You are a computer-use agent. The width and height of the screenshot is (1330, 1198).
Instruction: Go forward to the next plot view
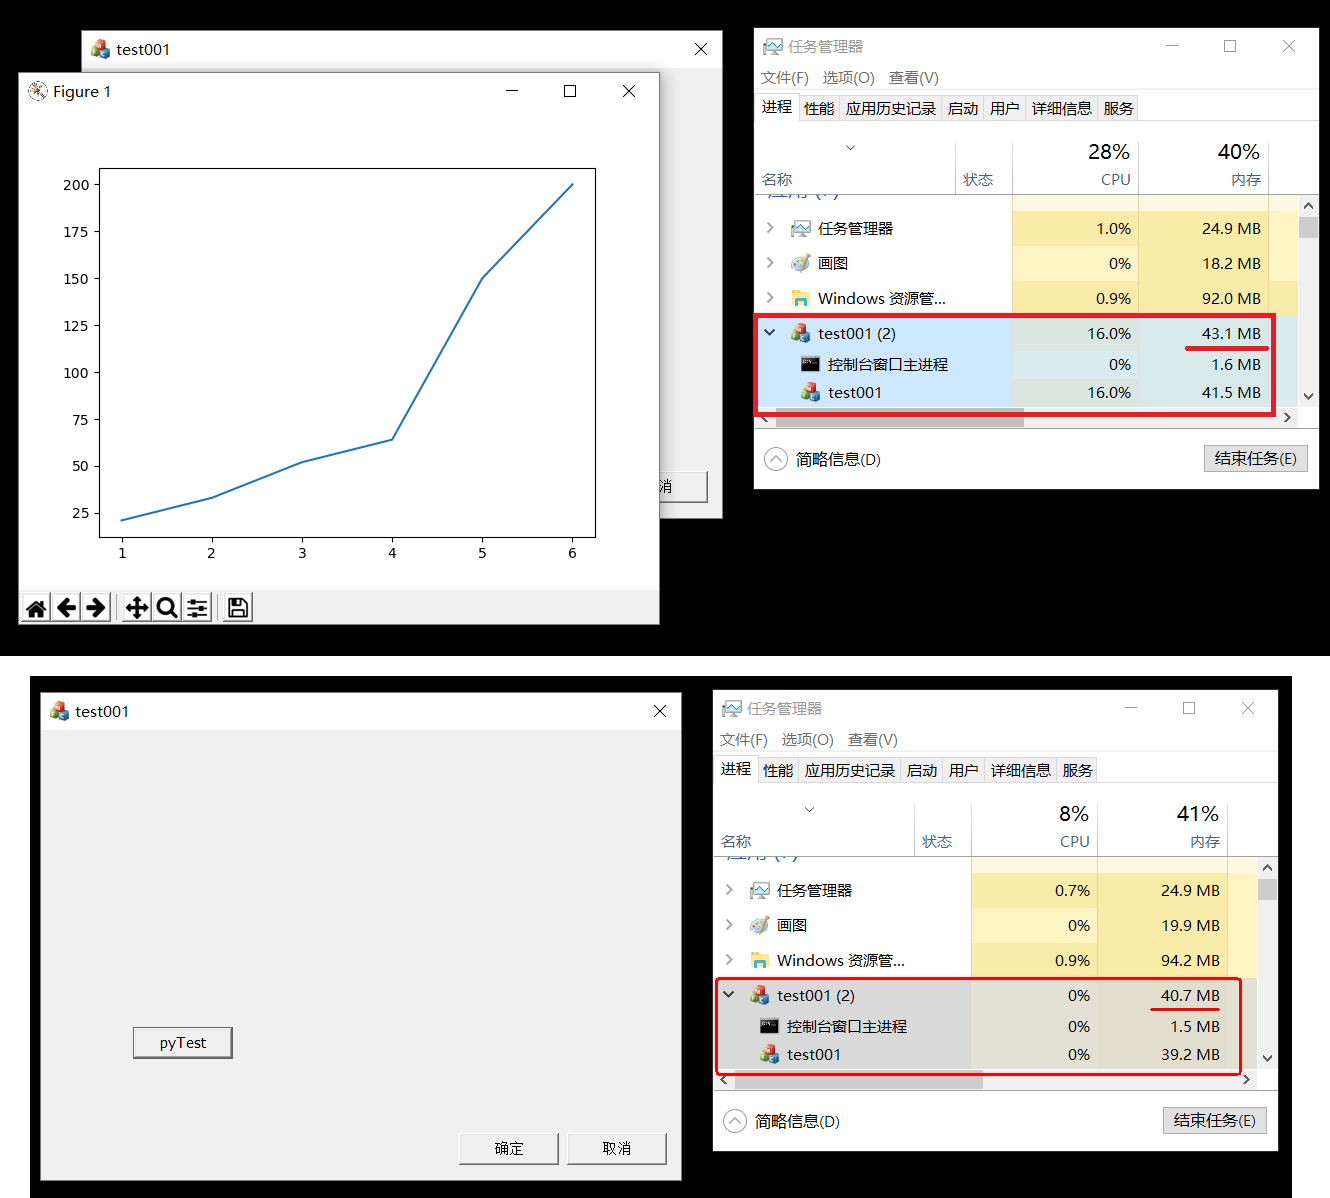(95, 607)
